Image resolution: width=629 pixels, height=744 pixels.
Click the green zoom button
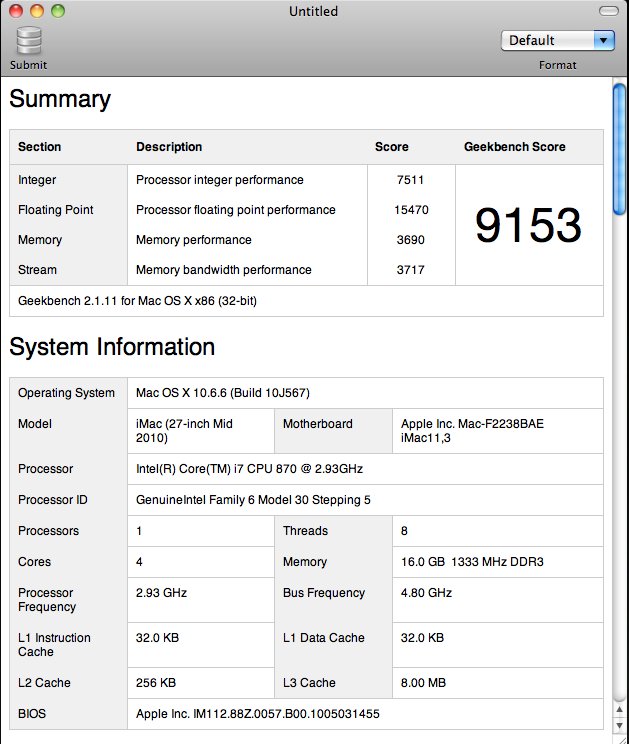tap(58, 11)
